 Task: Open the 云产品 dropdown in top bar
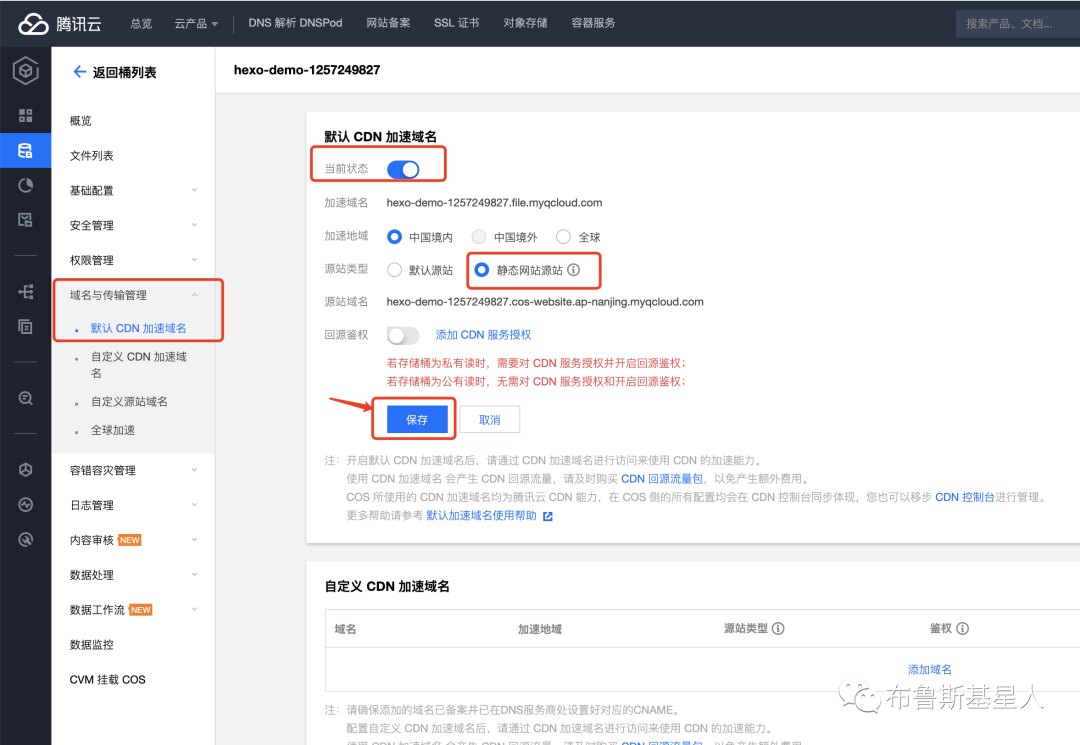coord(196,23)
